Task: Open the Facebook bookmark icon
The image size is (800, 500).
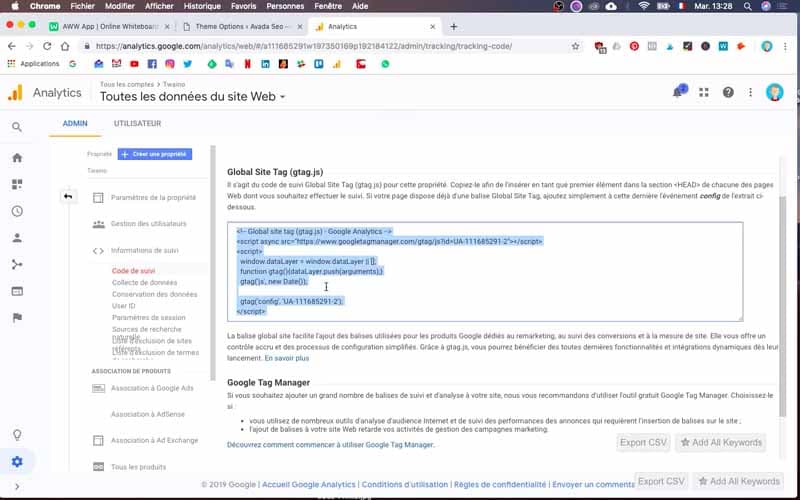Action: (x=152, y=64)
